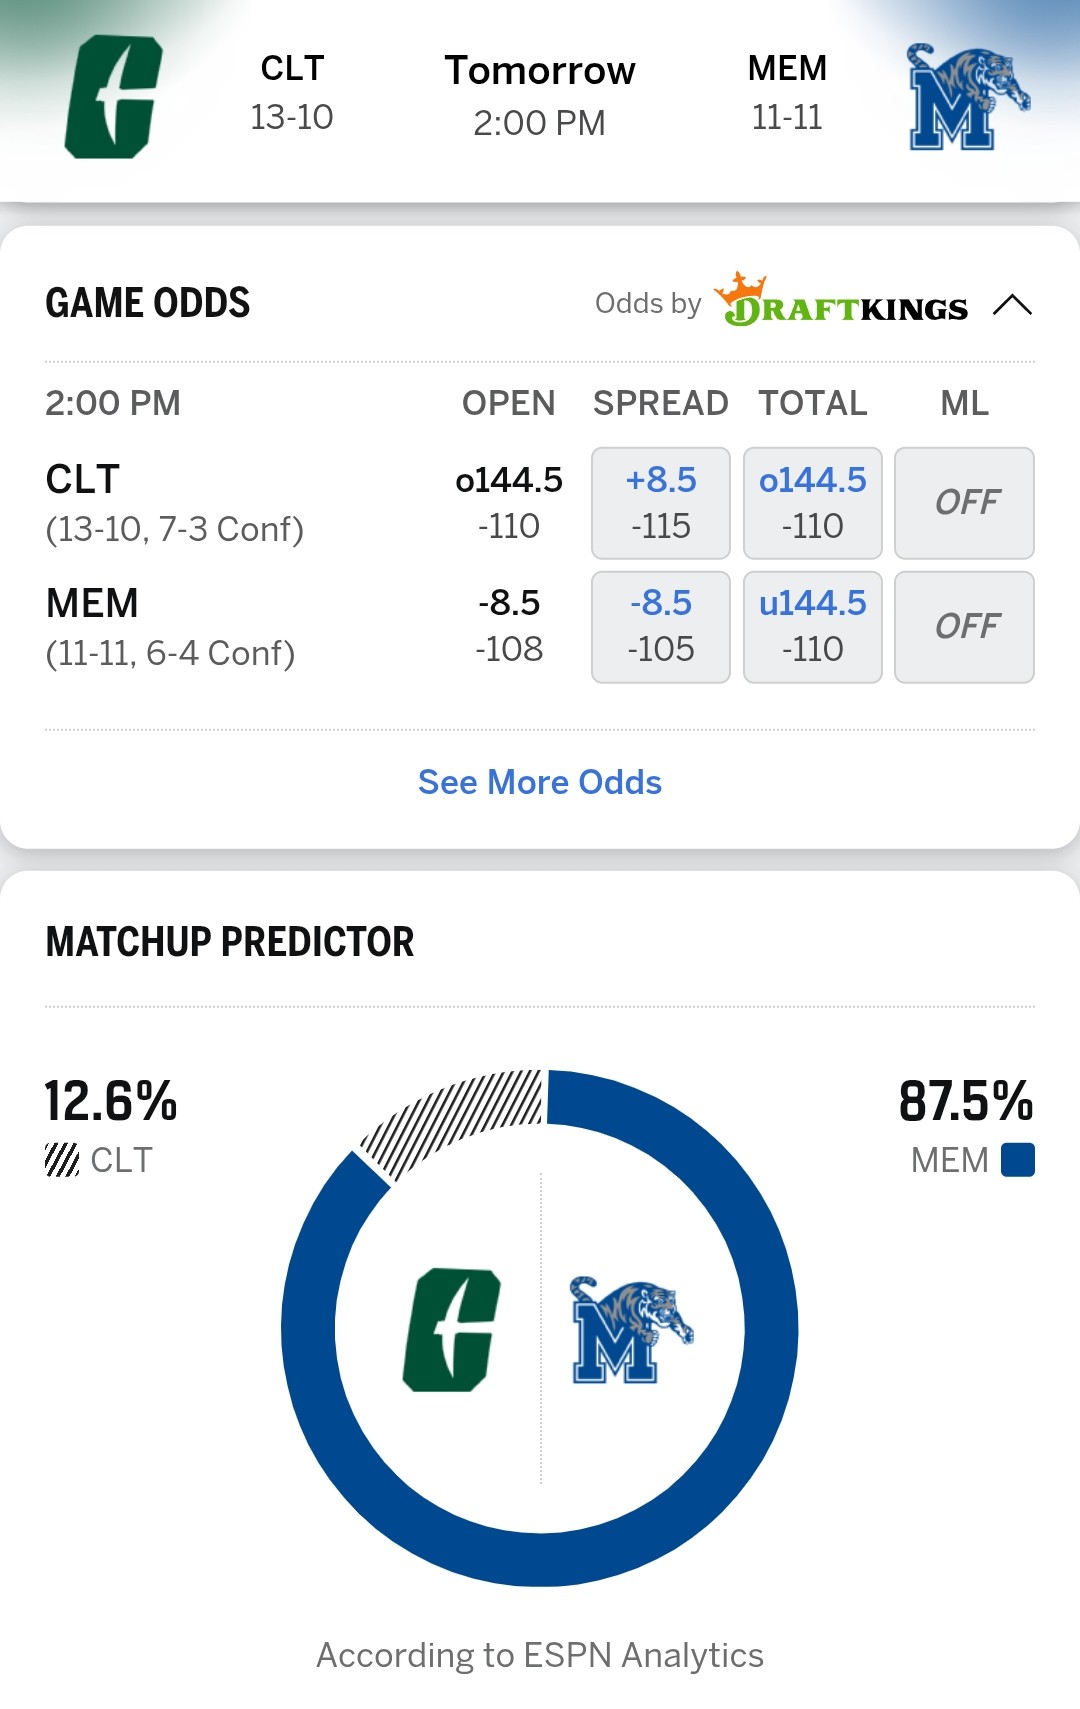Choose the under 144.5 total bet

click(x=813, y=627)
